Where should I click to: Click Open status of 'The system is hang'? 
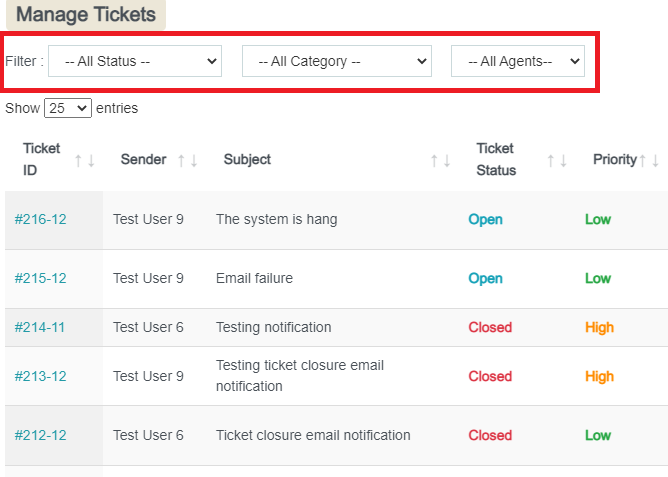pyautogui.click(x=485, y=219)
